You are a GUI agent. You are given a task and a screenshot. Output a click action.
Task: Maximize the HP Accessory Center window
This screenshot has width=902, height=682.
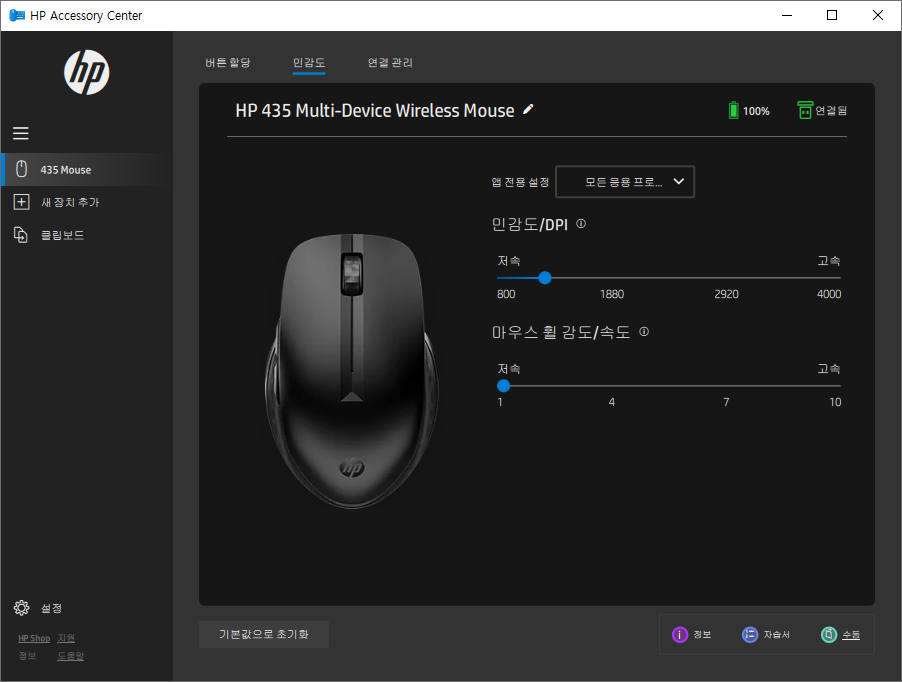tap(832, 16)
